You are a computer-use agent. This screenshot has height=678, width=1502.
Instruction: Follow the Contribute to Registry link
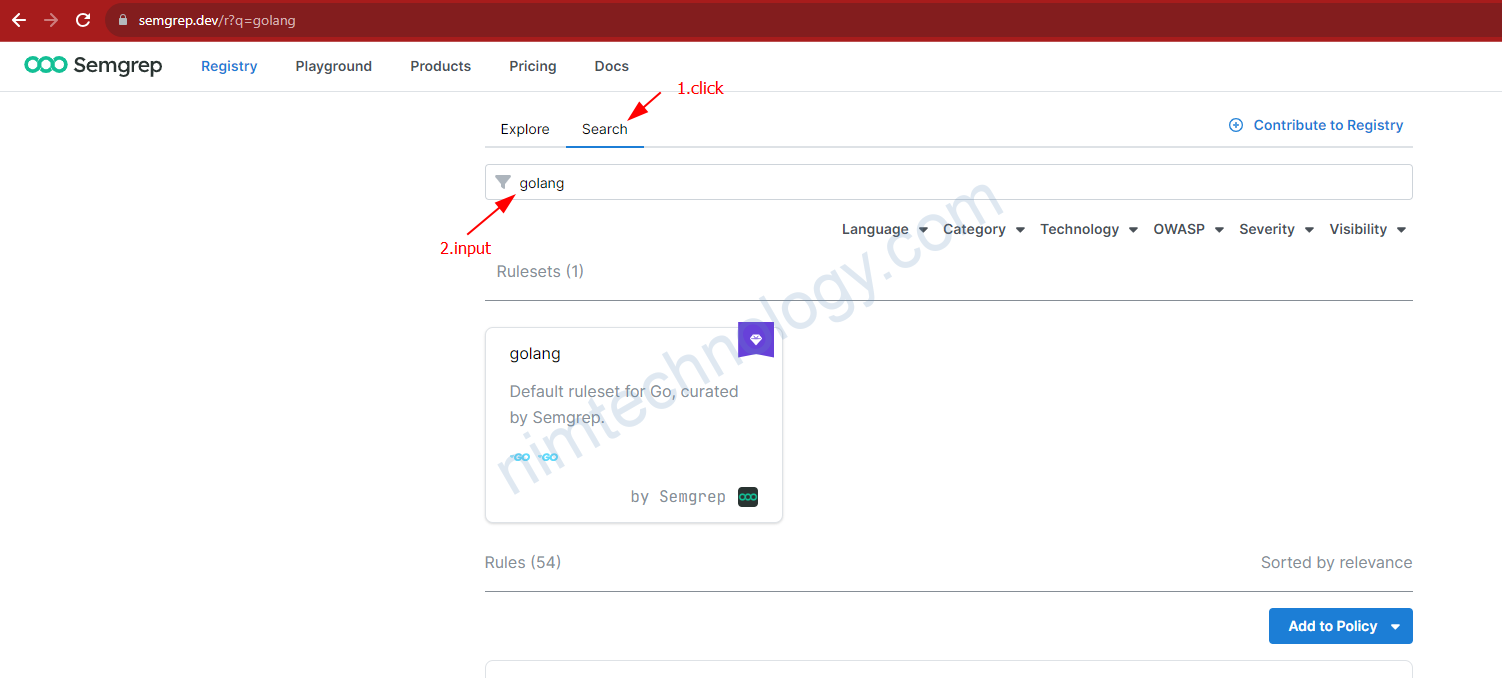pyautogui.click(x=1328, y=125)
